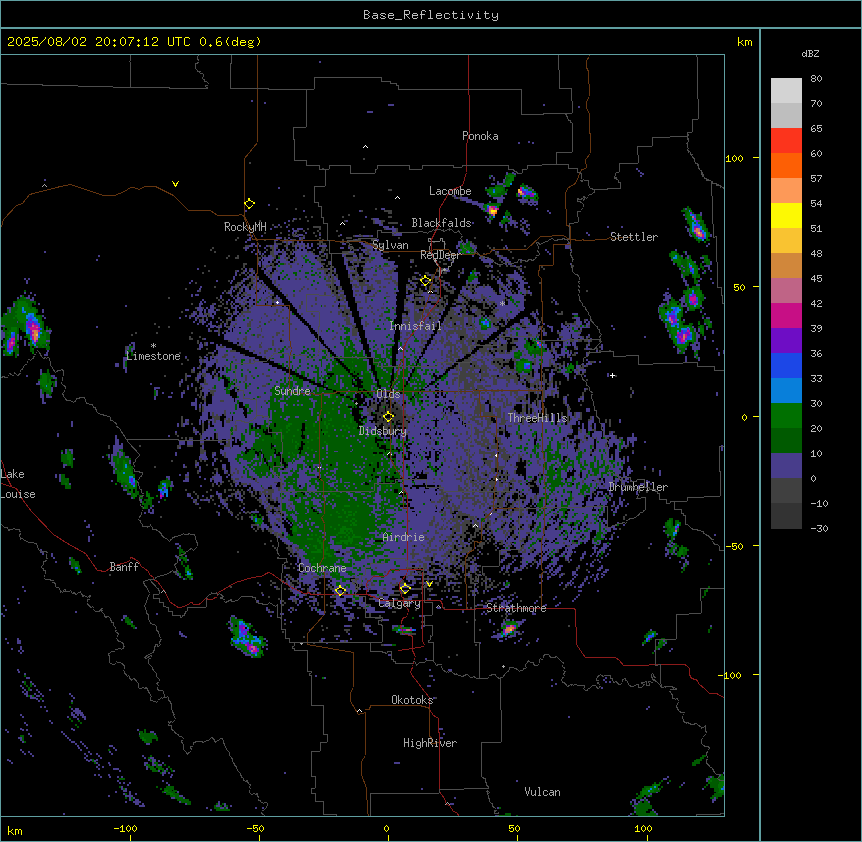Viewport: 862px width, 842px height.
Task: Click the Cochrane town label
Action: coord(322,568)
